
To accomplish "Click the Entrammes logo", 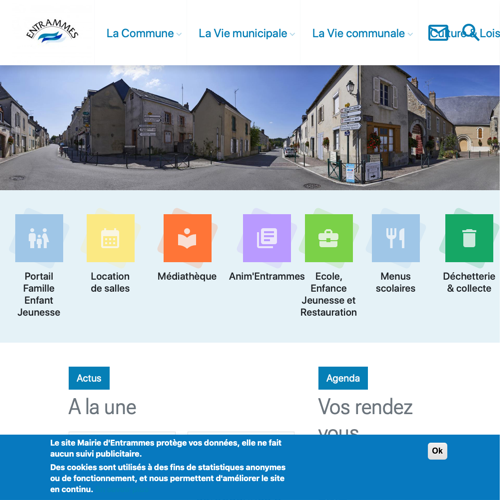I will (52, 32).
